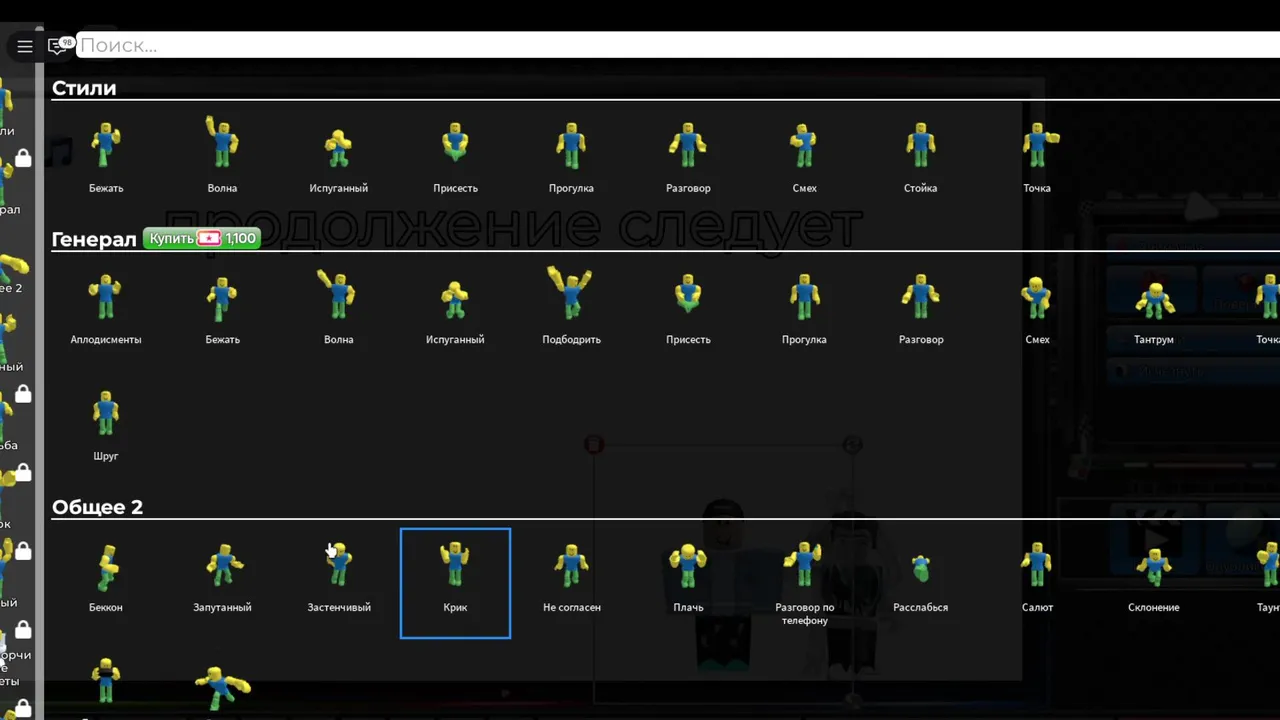Image resolution: width=1280 pixels, height=720 pixels.
Task: Click the Купить 1,100 button next to Генерал
Action: pyautogui.click(x=202, y=238)
